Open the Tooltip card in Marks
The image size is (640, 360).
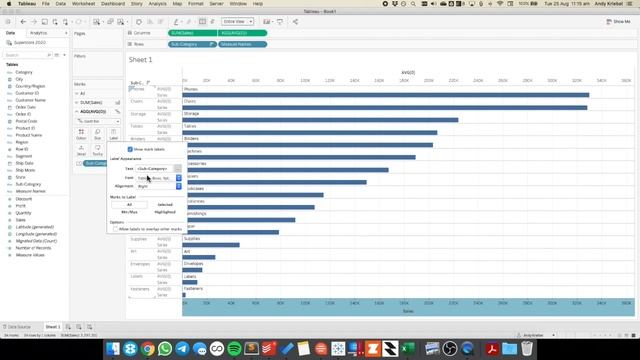(x=97, y=150)
